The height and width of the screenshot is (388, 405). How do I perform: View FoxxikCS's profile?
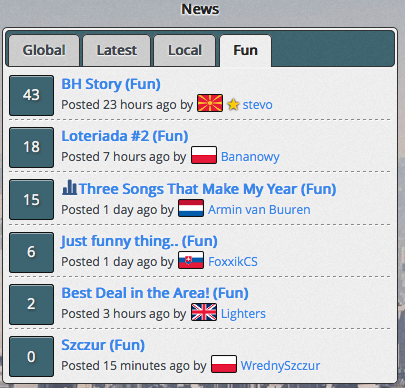pos(233,262)
